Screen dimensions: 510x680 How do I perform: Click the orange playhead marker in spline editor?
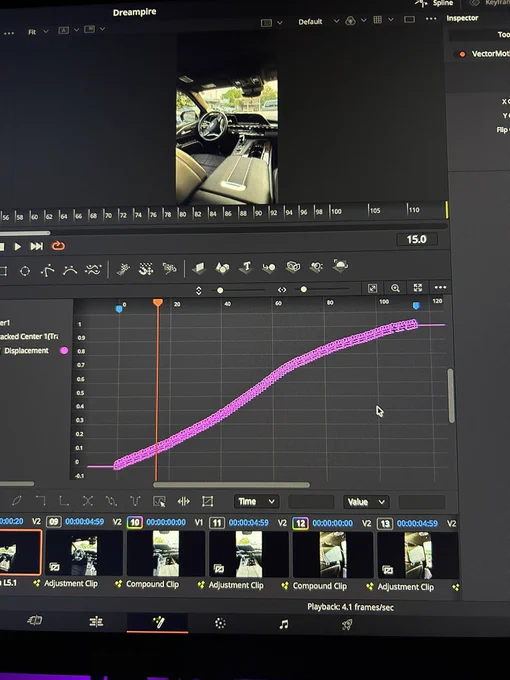pyautogui.click(x=158, y=302)
